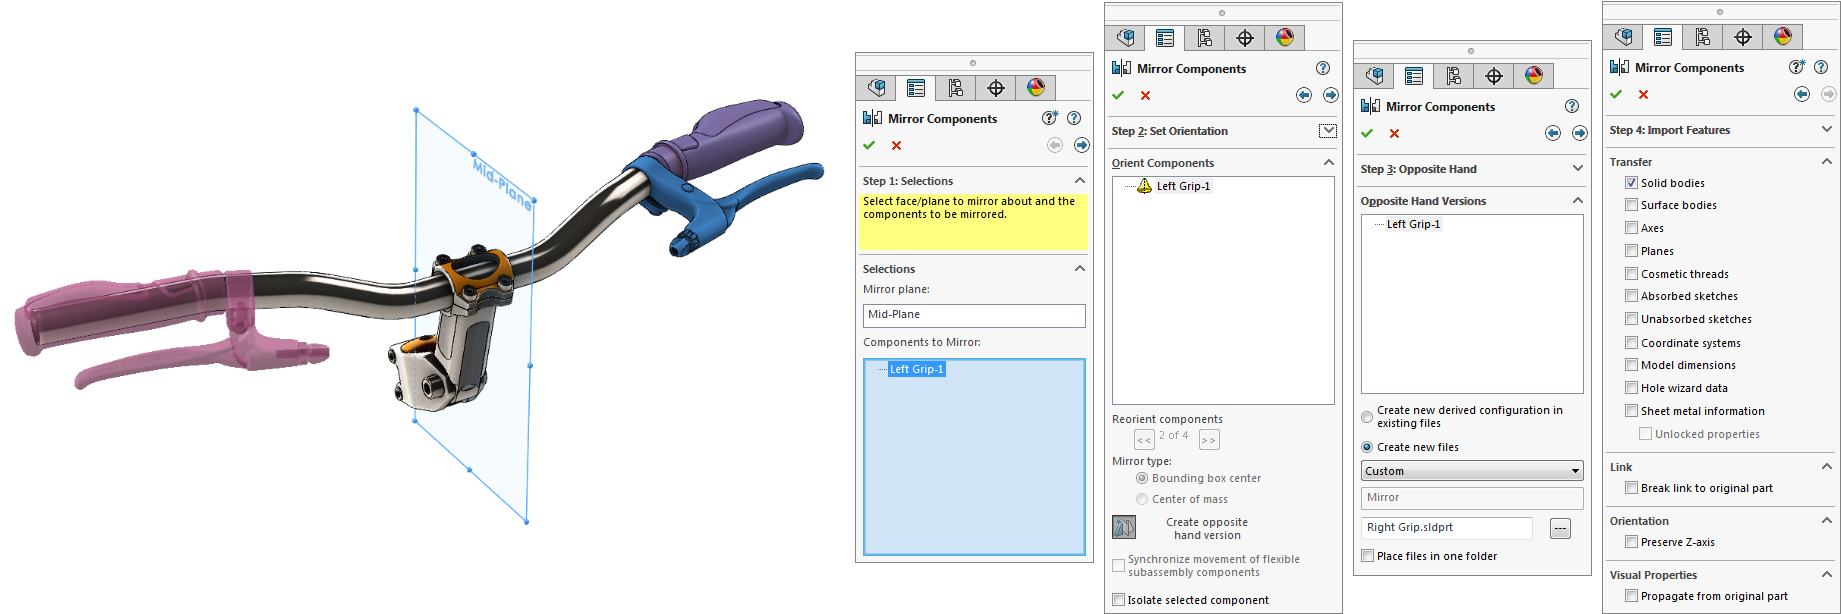Image resolution: width=1841 pixels, height=614 pixels.
Task: Open FeatureManager tab in Step 2 Set Orientation panel
Action: click(x=1126, y=38)
